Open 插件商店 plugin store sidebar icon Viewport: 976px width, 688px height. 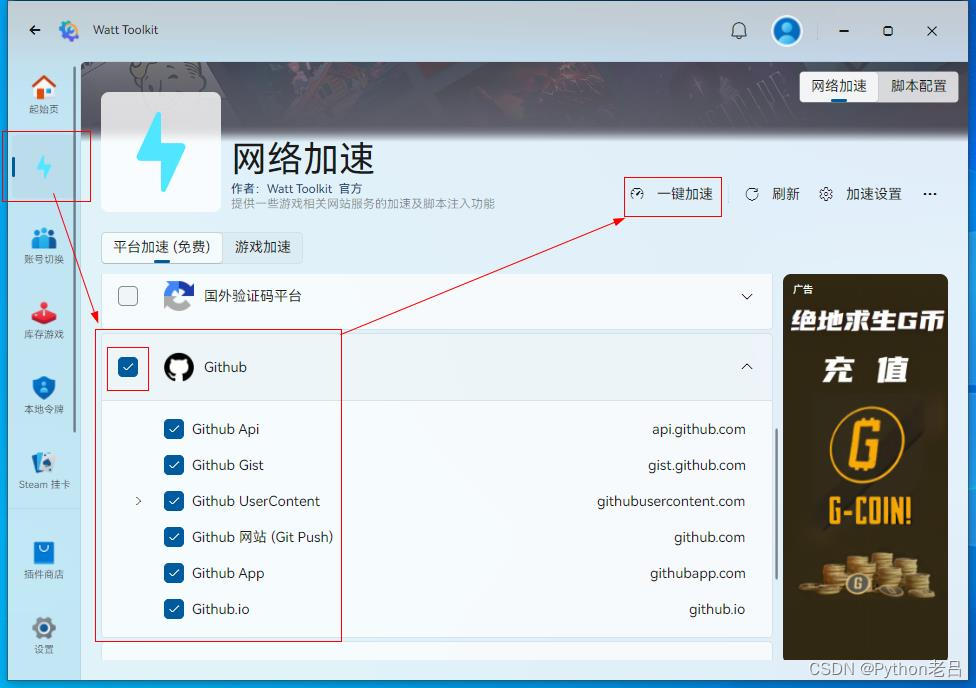pos(44,560)
